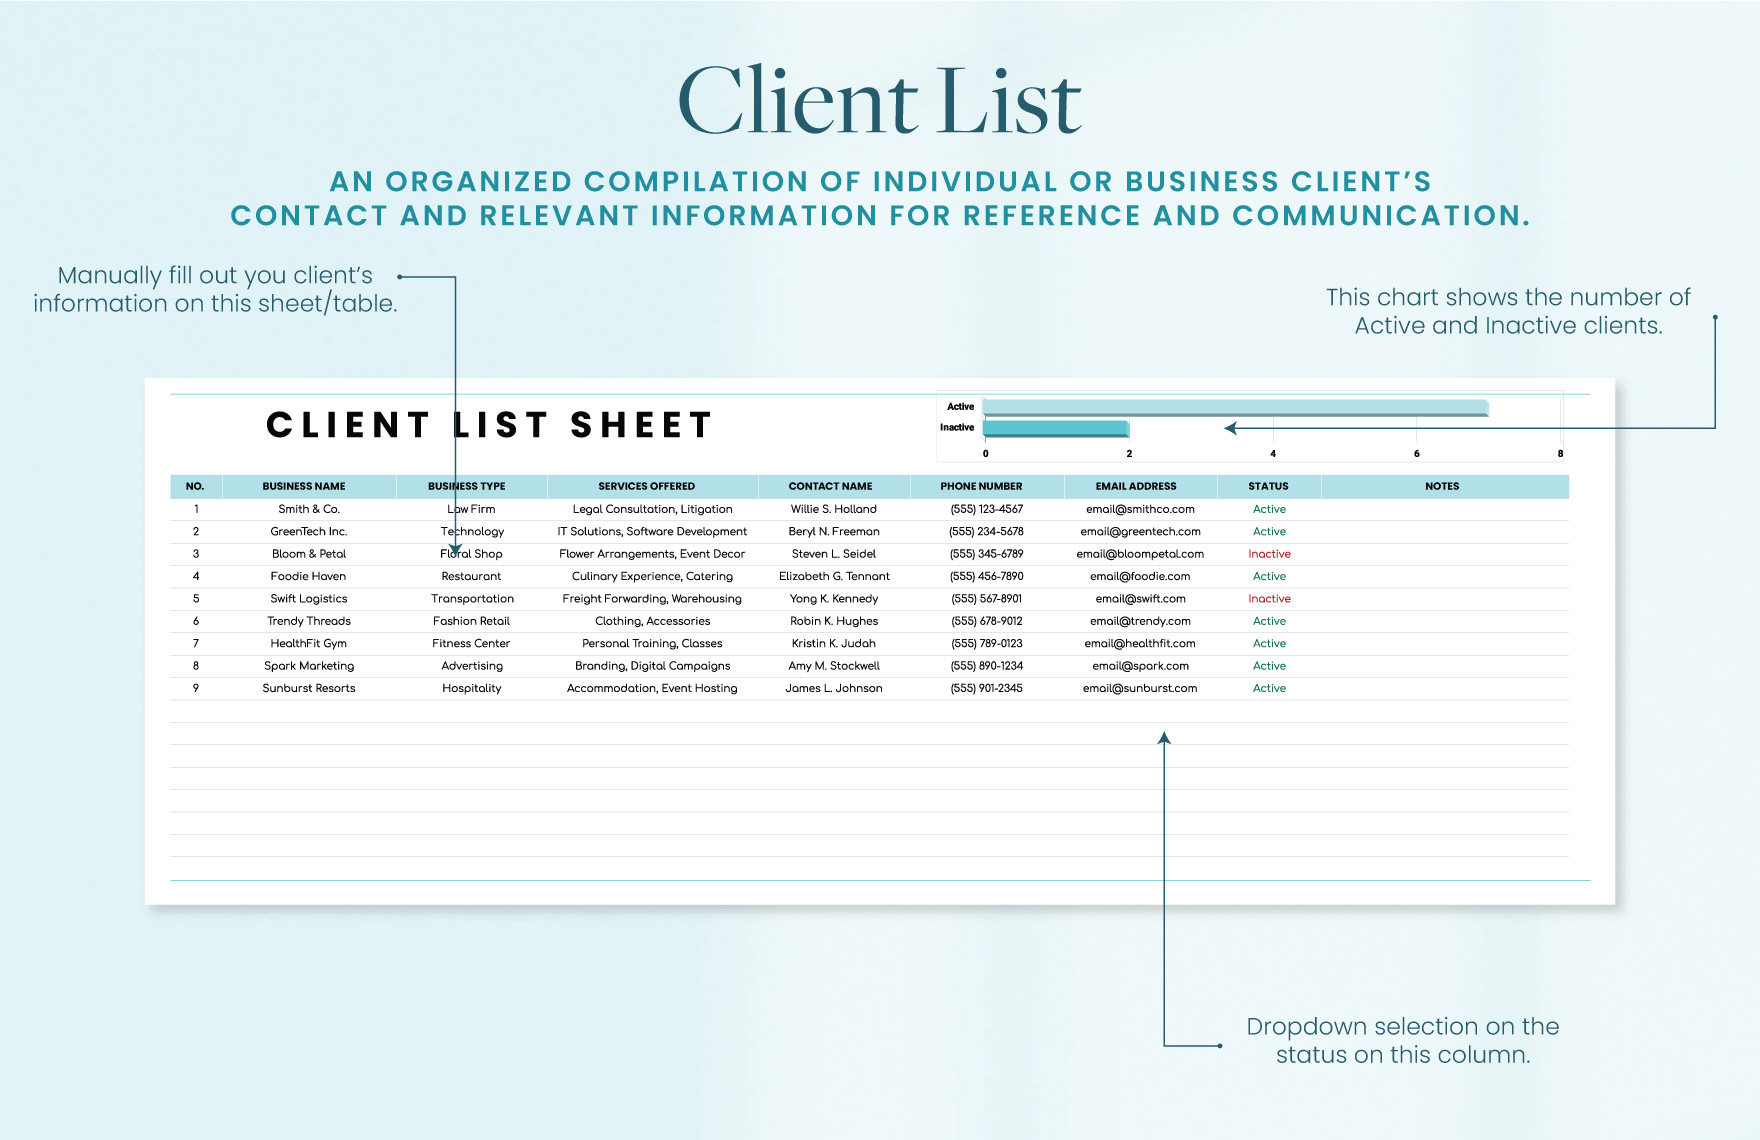Viewport: 1760px width, 1140px height.
Task: Select the BUSINESS NAME column header
Action: (x=303, y=486)
